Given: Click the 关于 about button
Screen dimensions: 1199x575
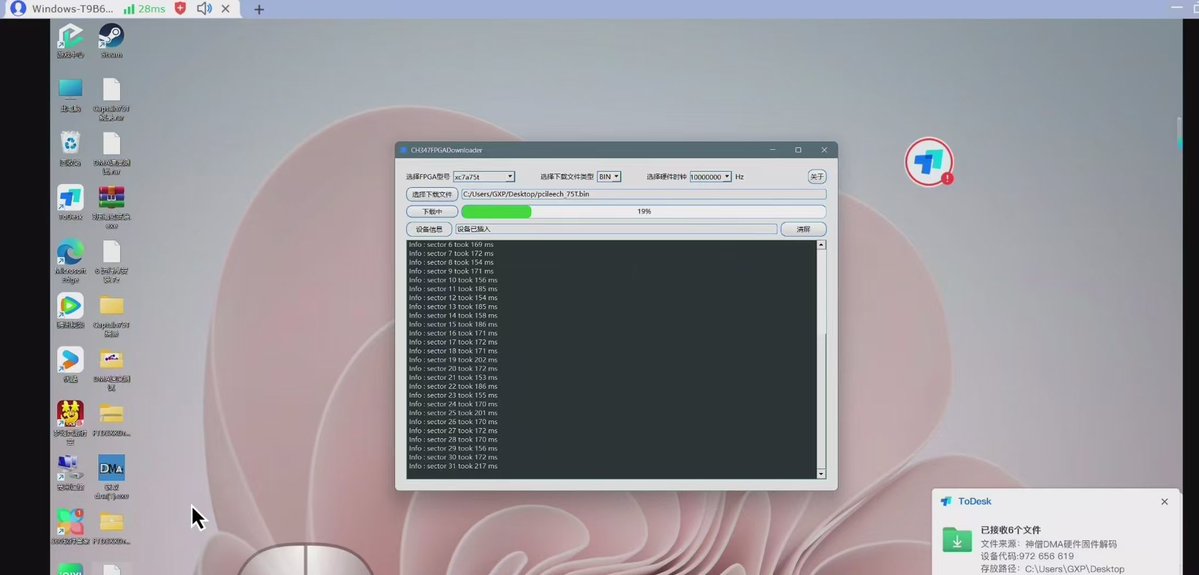Looking at the screenshot, I should 817,177.
